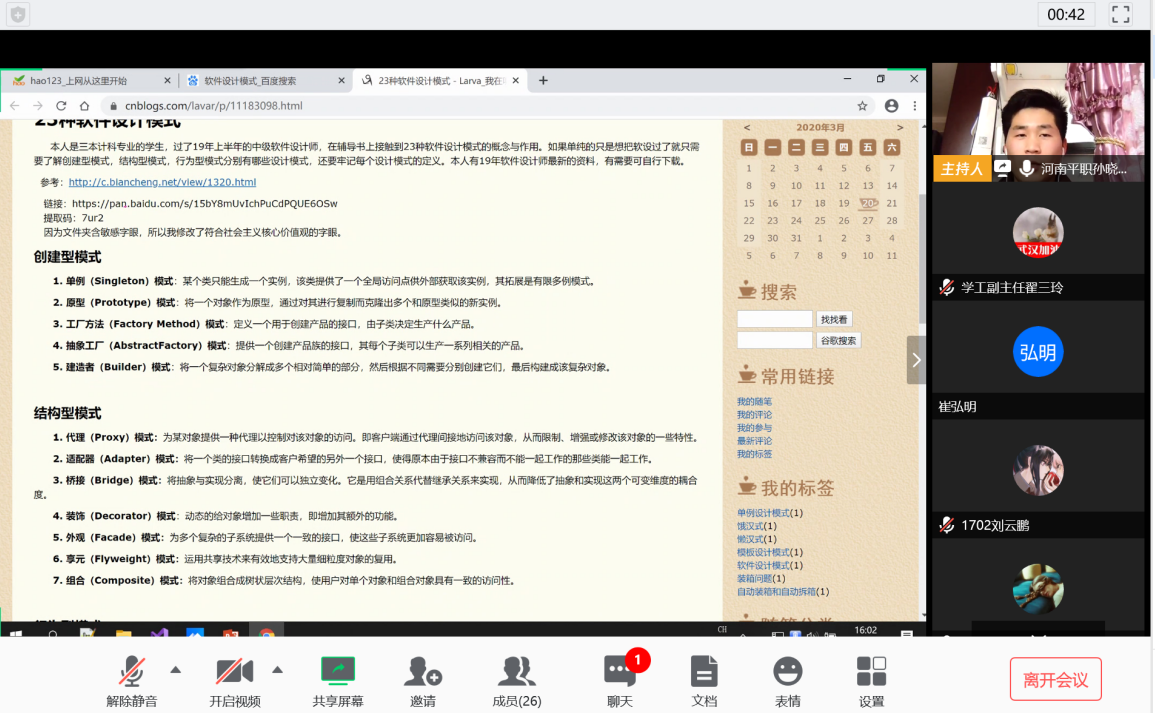Screen dimensions: 1155x713
Task: Go forward in the browser
Action: pyautogui.click(x=38, y=106)
